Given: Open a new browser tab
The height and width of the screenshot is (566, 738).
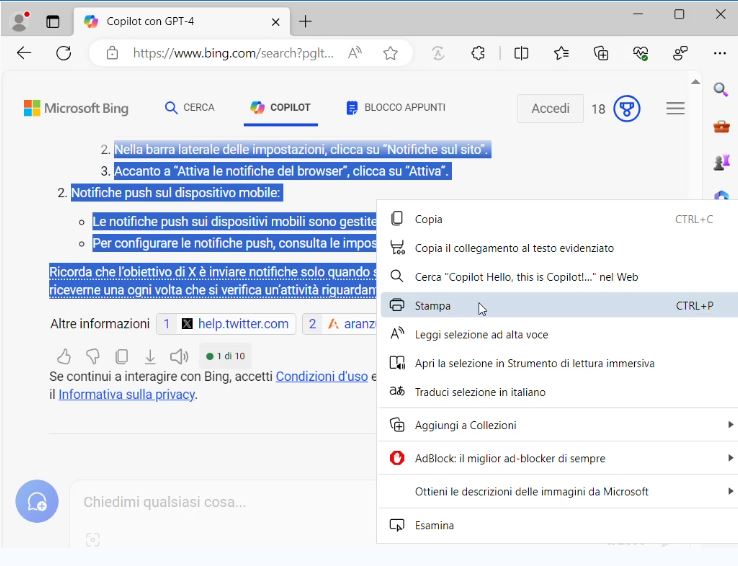Looking at the screenshot, I should pyautogui.click(x=305, y=21).
